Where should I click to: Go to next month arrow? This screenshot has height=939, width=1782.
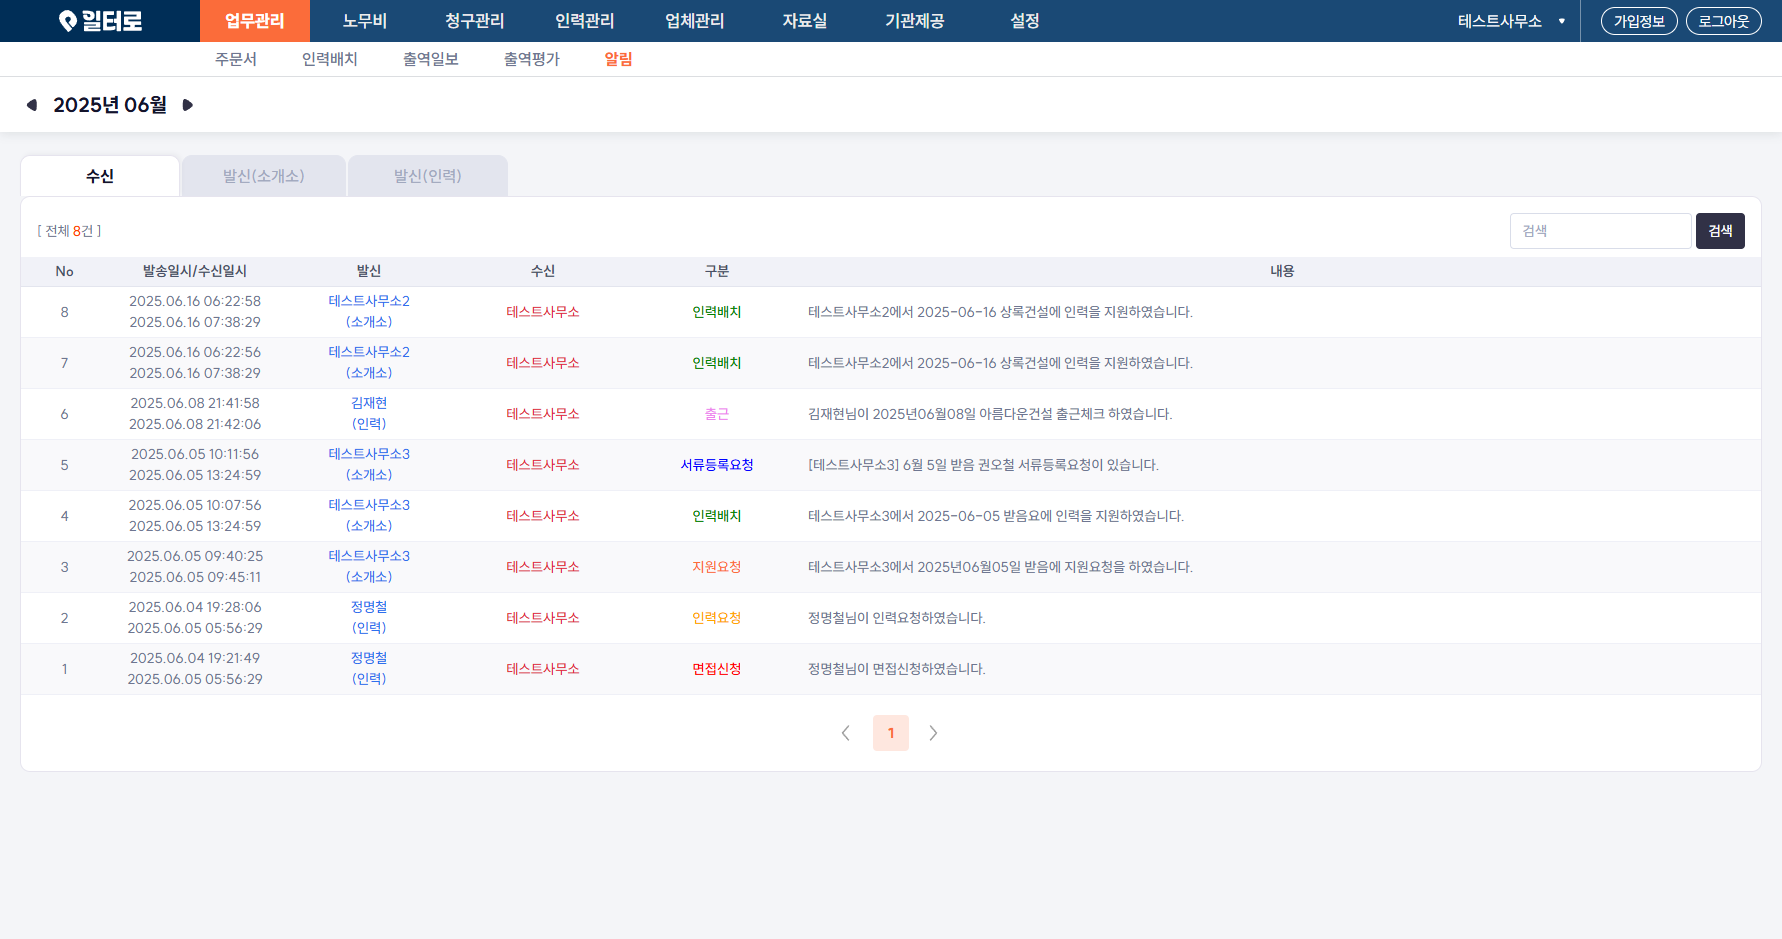pyautogui.click(x=187, y=105)
